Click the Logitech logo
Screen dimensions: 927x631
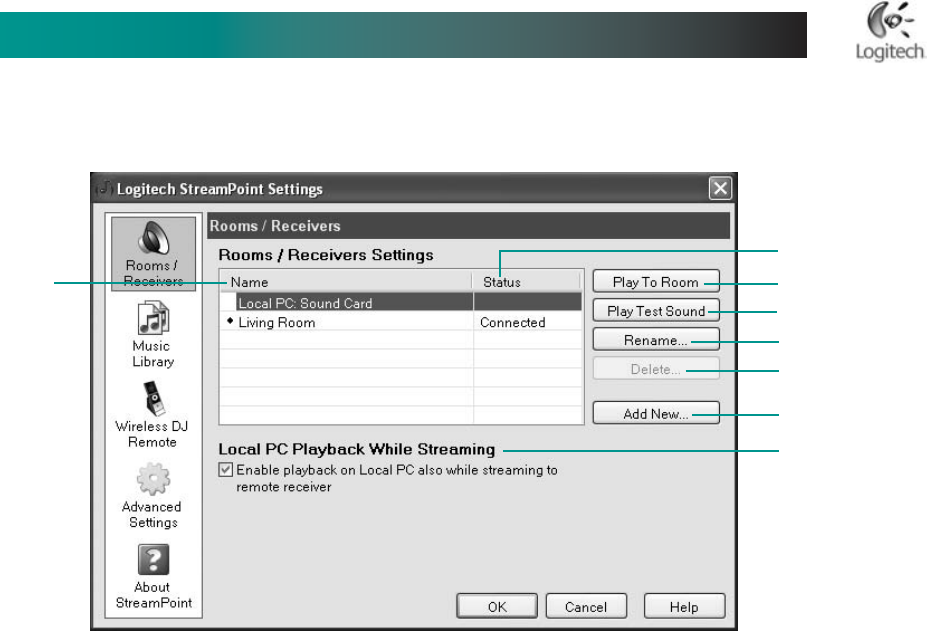click(890, 32)
